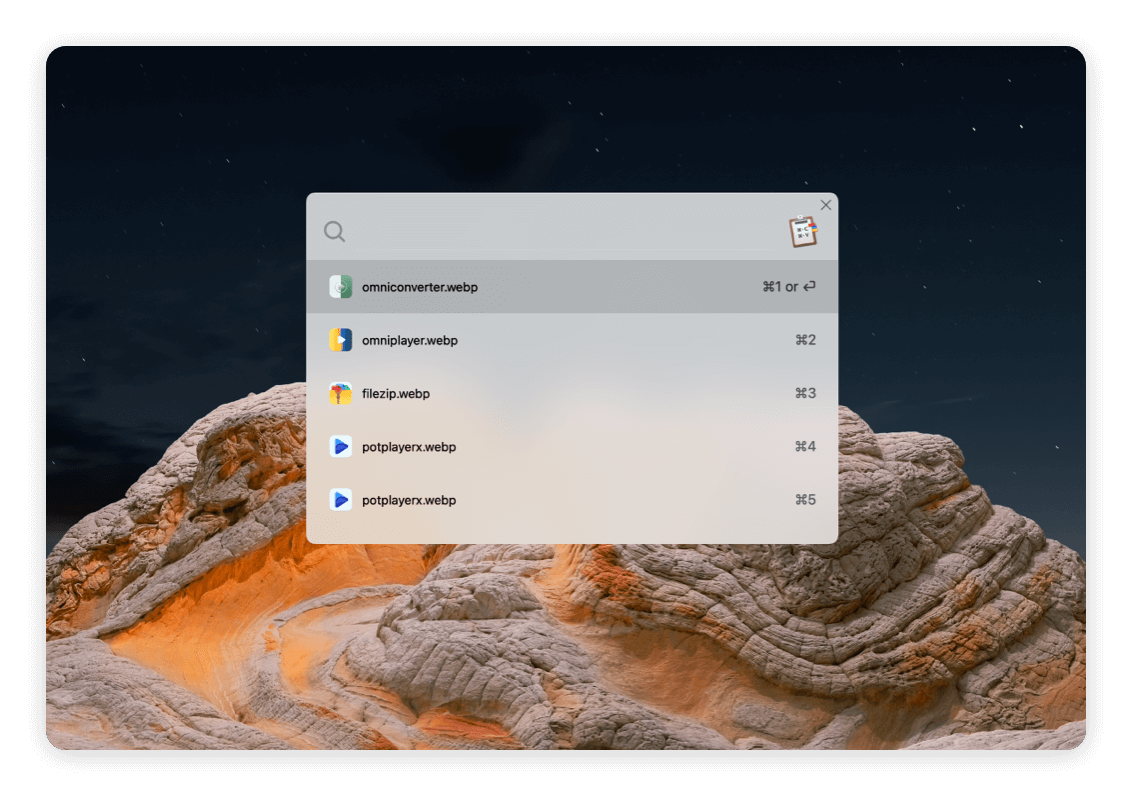The height and width of the screenshot is (796, 1132).
Task: Click the clipboard icon showing copy-paste shortcuts
Action: [x=803, y=228]
